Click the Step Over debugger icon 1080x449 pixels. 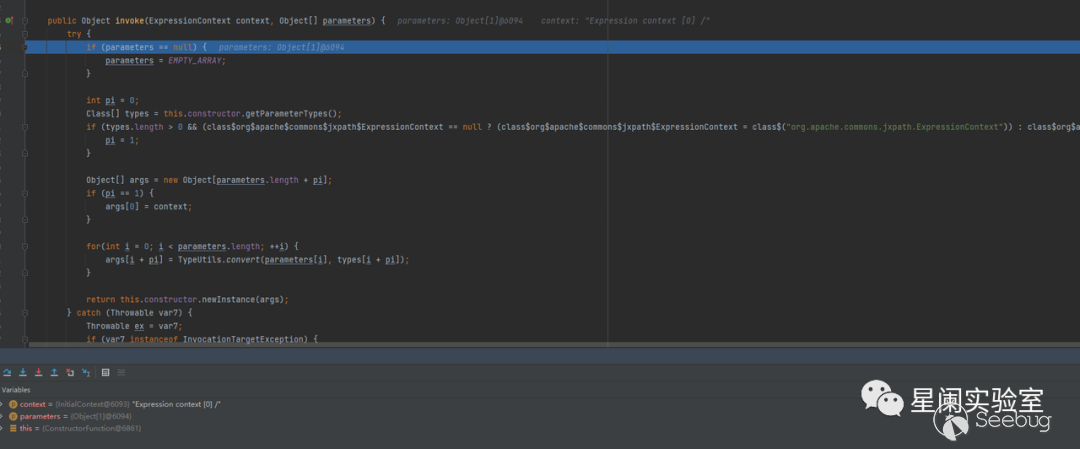click(7, 372)
